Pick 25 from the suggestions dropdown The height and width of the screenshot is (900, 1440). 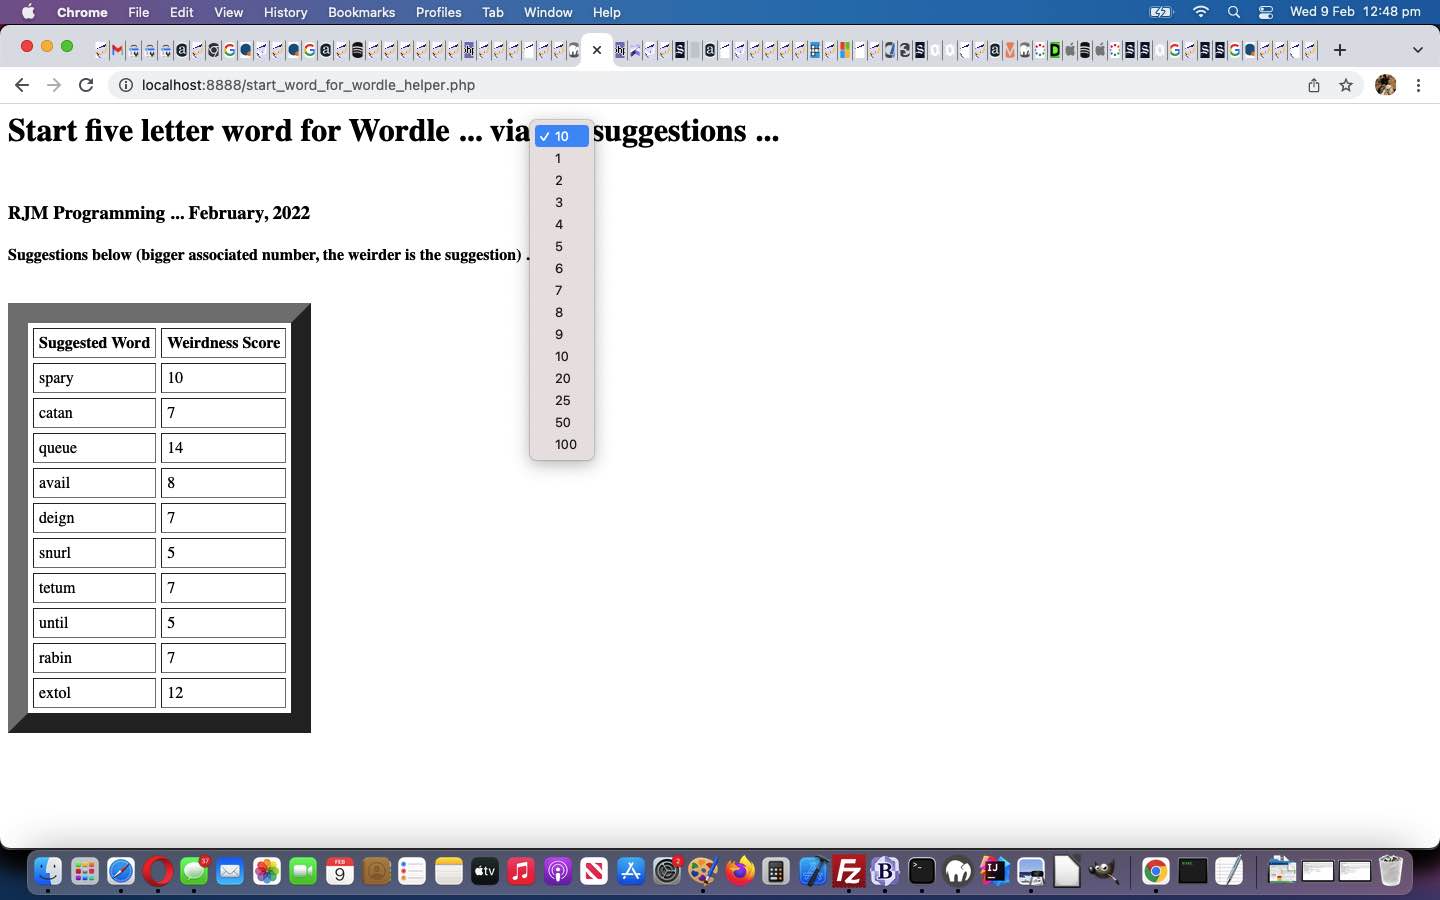[x=562, y=400]
